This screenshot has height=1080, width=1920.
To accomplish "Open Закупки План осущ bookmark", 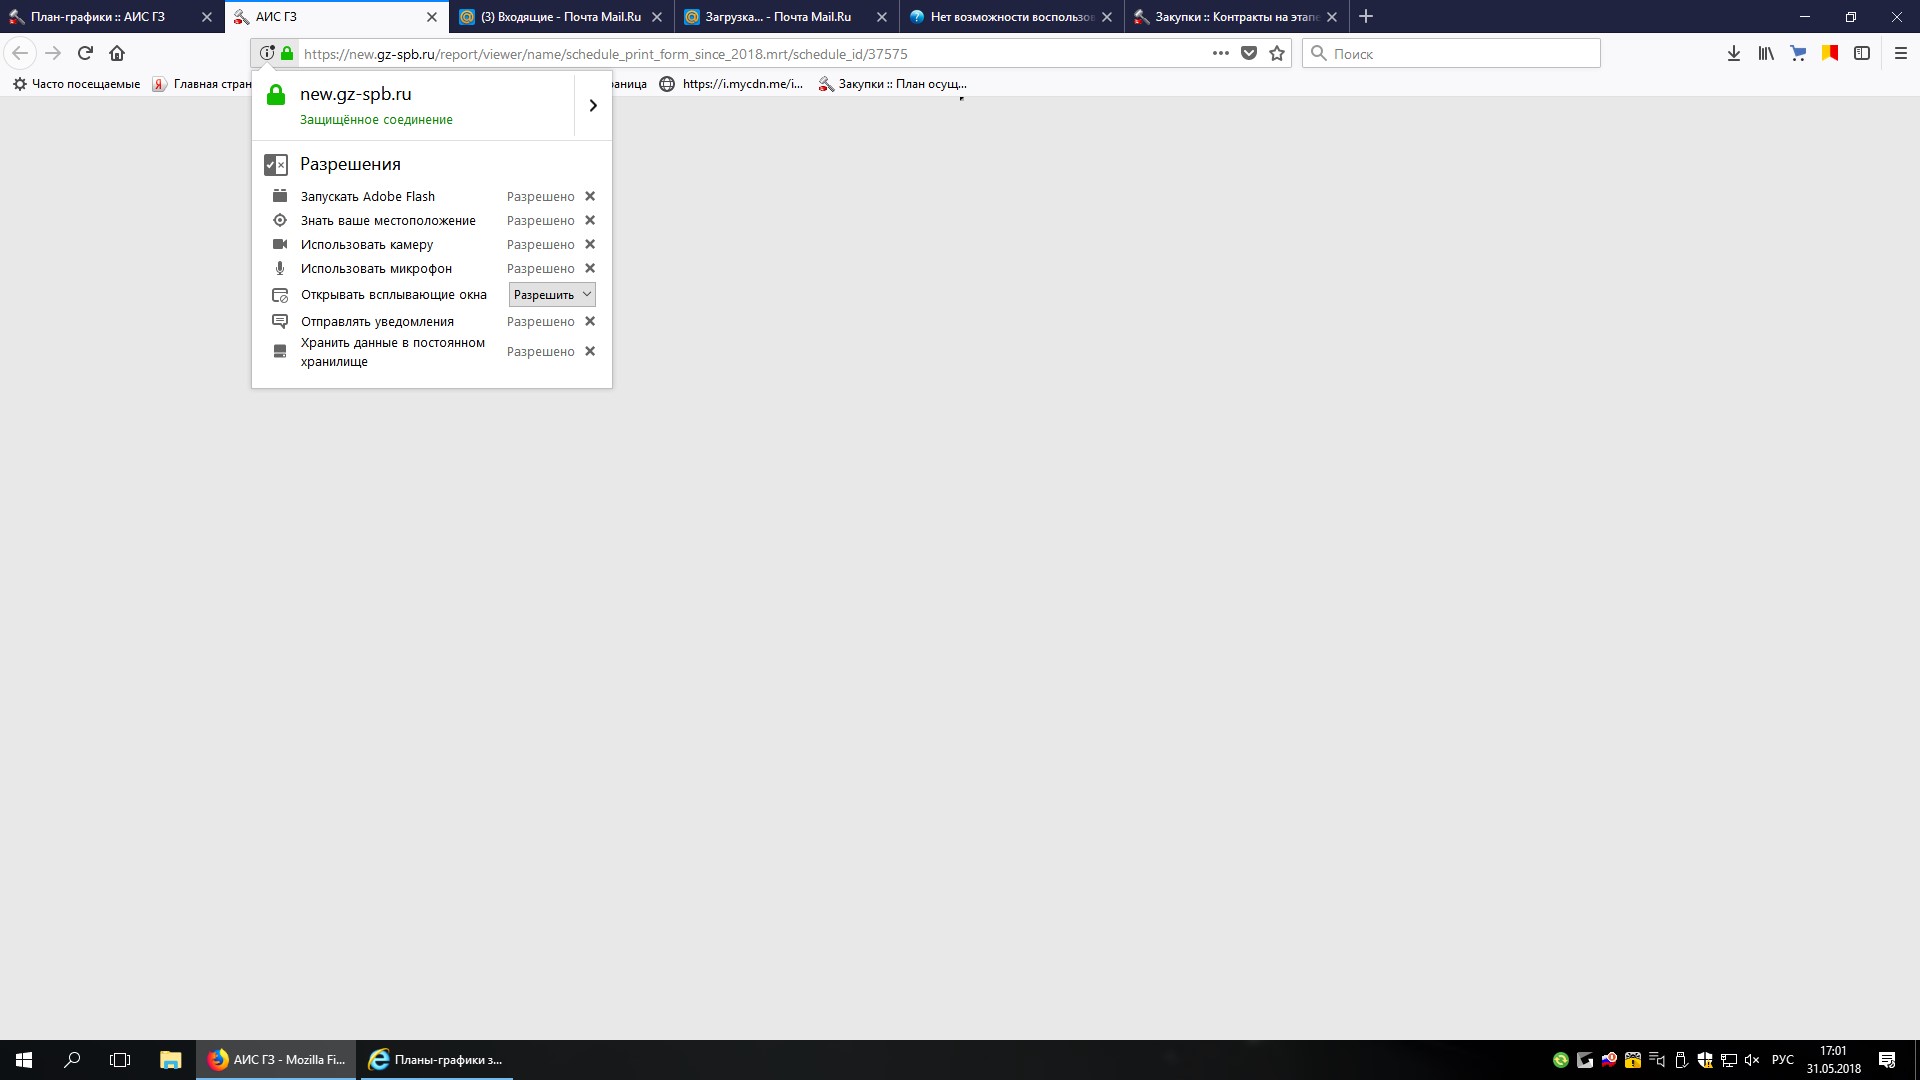I will 892,84.
